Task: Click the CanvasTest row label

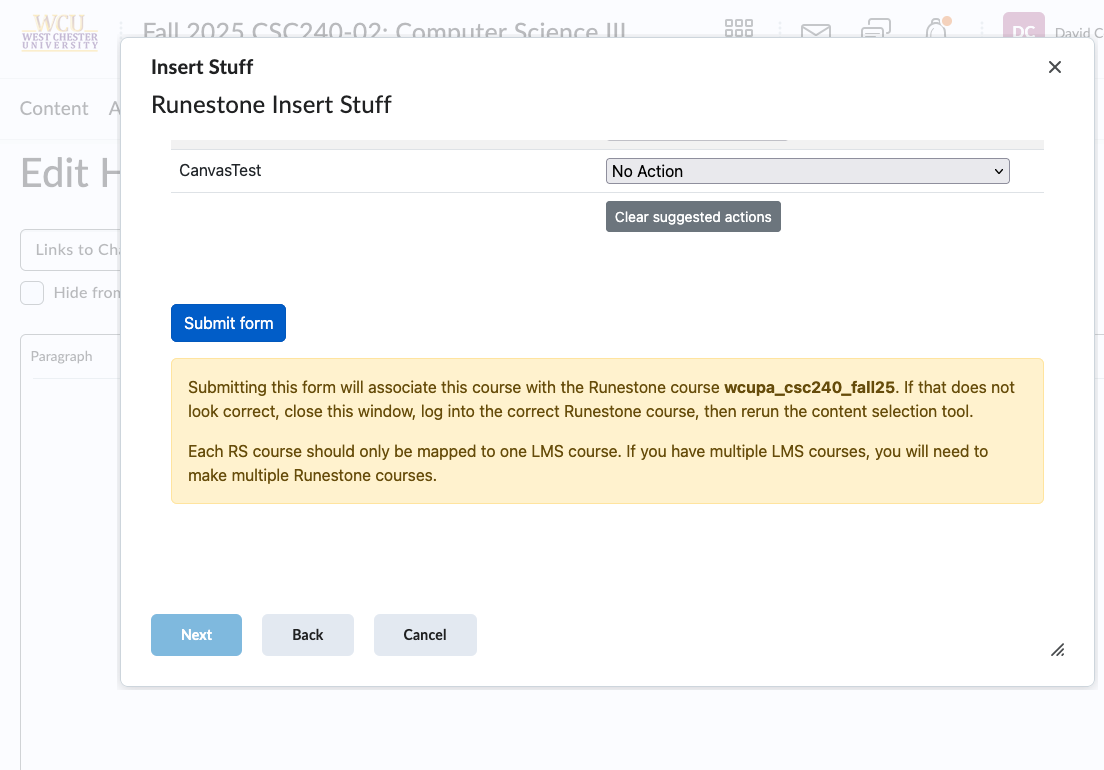Action: point(220,171)
